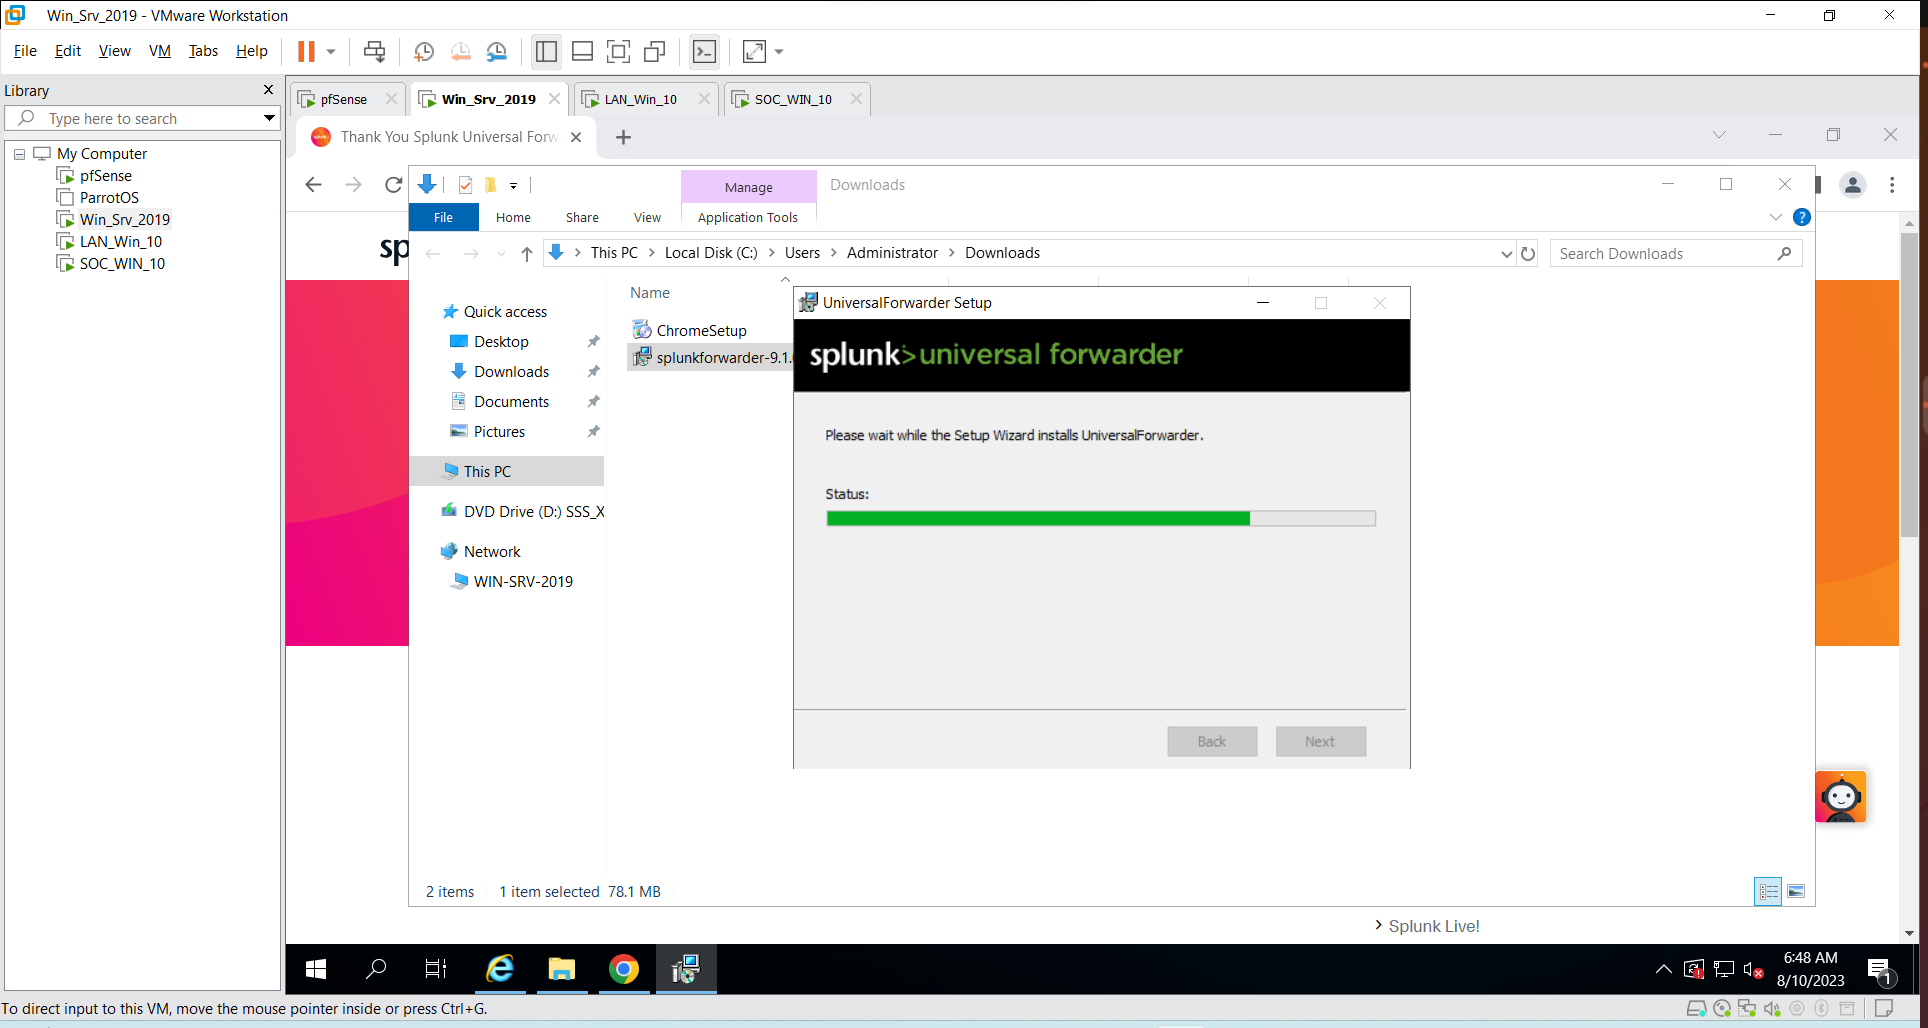Select the ChromeSetup file

701,330
